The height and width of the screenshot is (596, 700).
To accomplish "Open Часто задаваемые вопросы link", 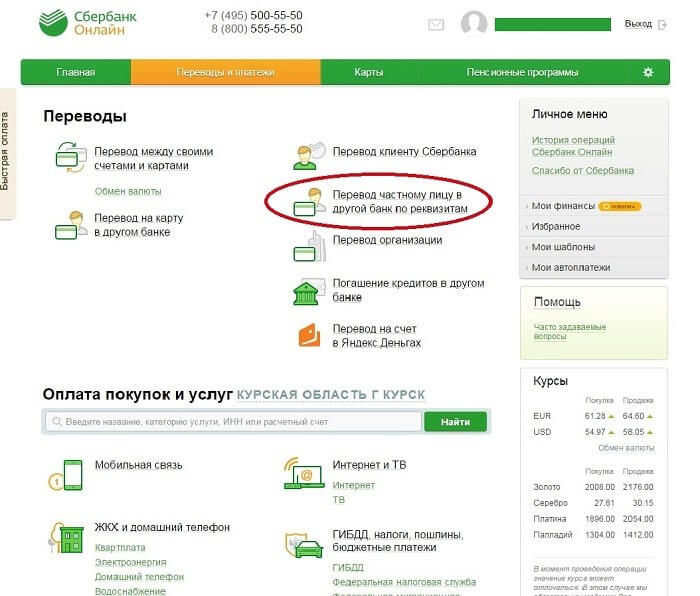I will pyautogui.click(x=570, y=331).
